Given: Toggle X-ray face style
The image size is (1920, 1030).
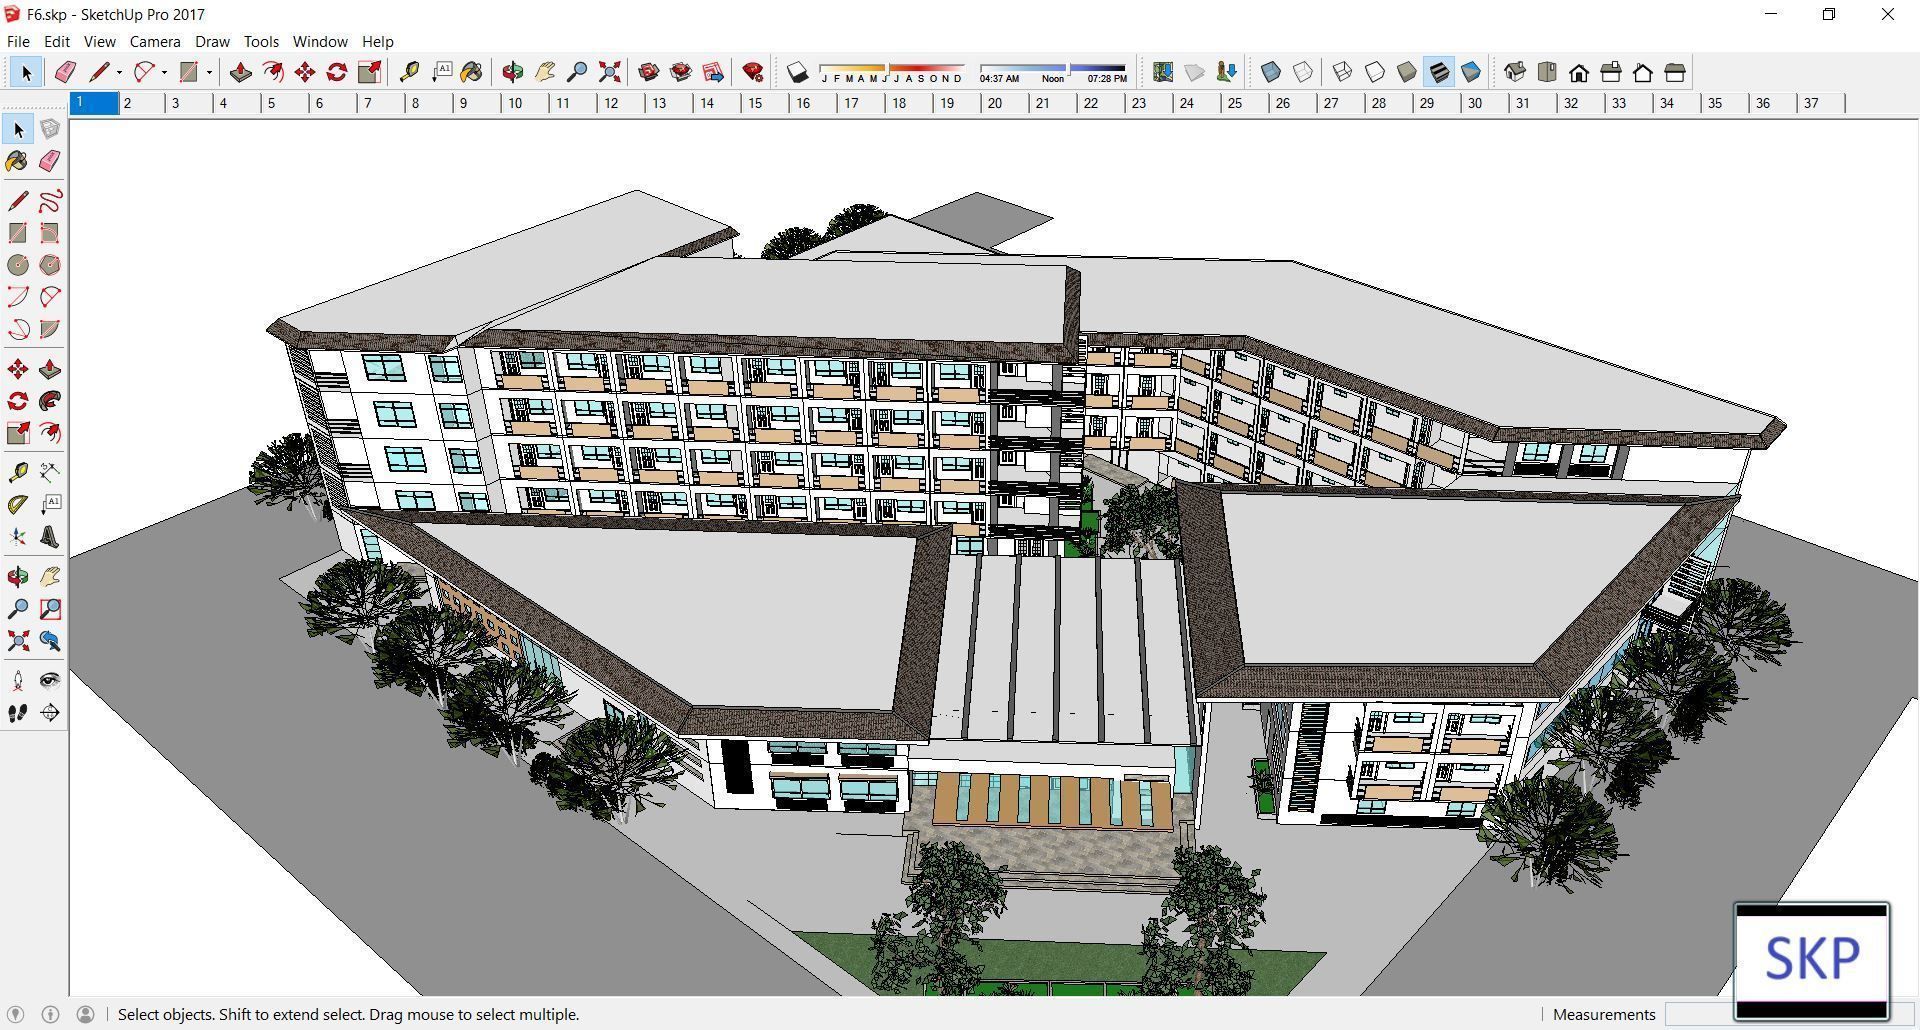Looking at the screenshot, I should tap(1271, 72).
